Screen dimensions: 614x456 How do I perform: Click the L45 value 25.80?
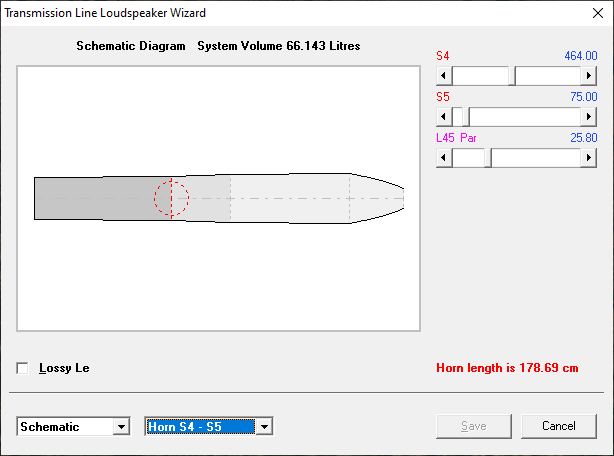click(x=583, y=138)
